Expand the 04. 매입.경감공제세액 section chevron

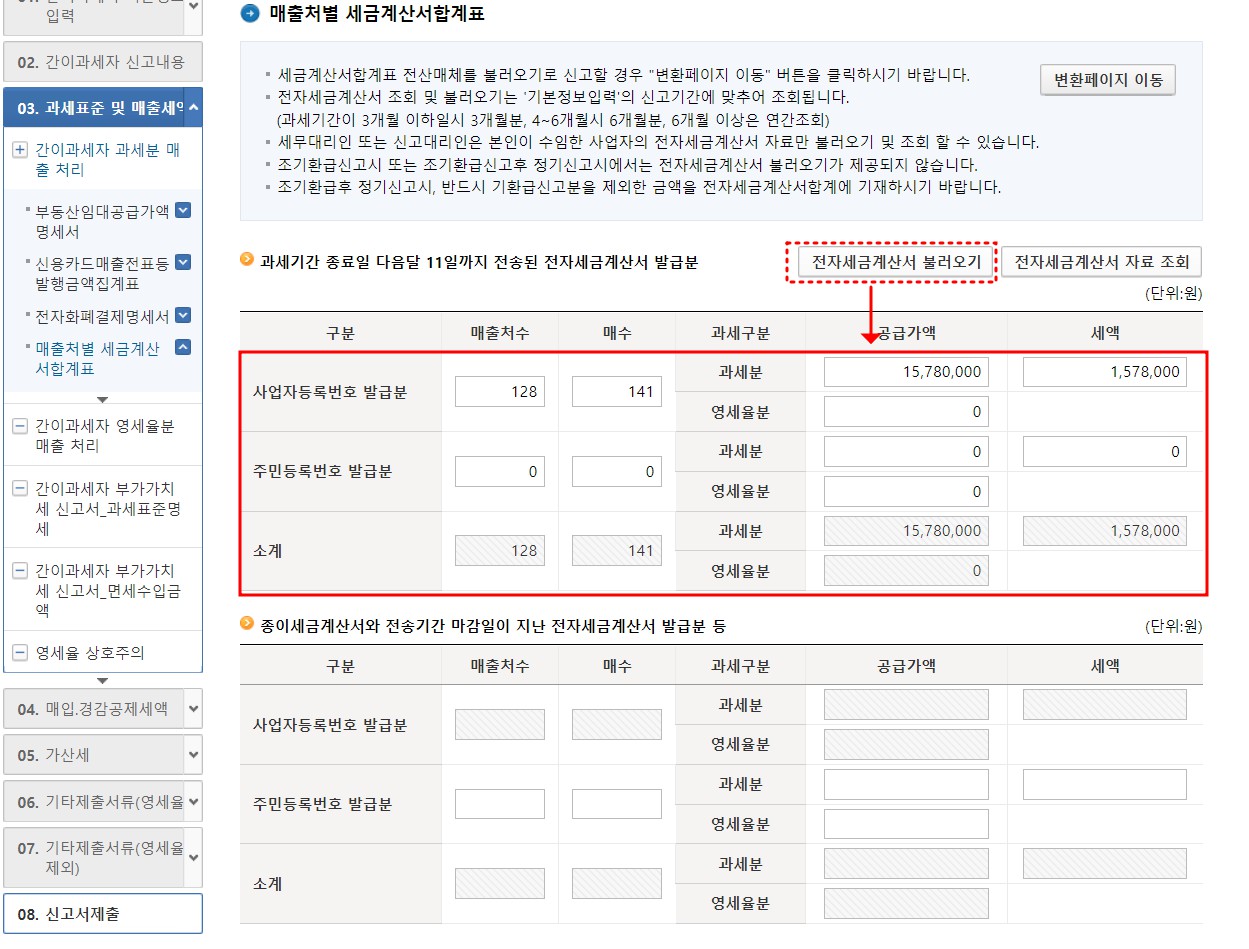pyautogui.click(x=193, y=706)
